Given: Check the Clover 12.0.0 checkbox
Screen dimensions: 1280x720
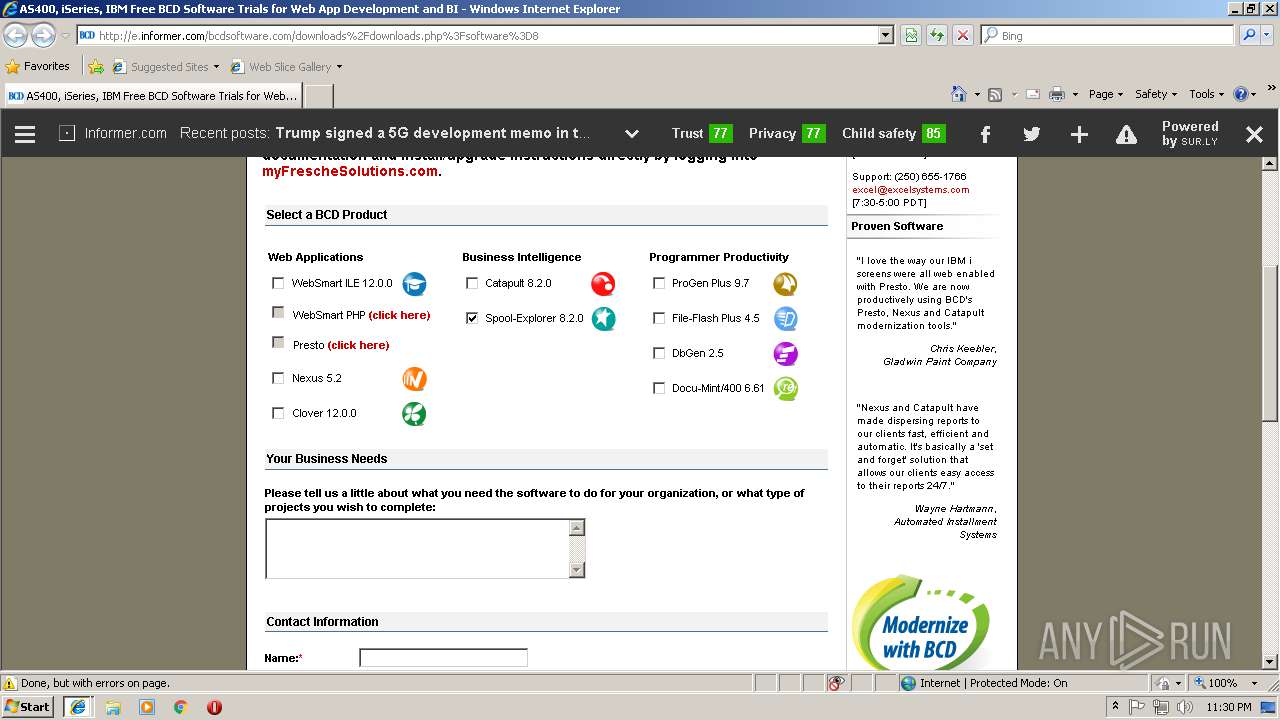Looking at the screenshot, I should point(278,413).
